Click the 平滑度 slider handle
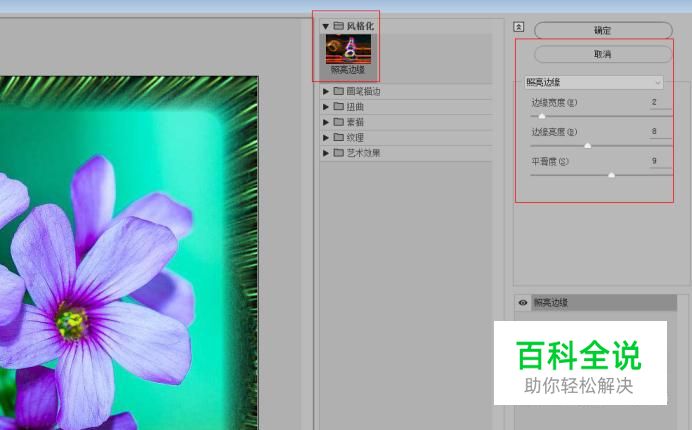This screenshot has height=430, width=692. (611, 175)
